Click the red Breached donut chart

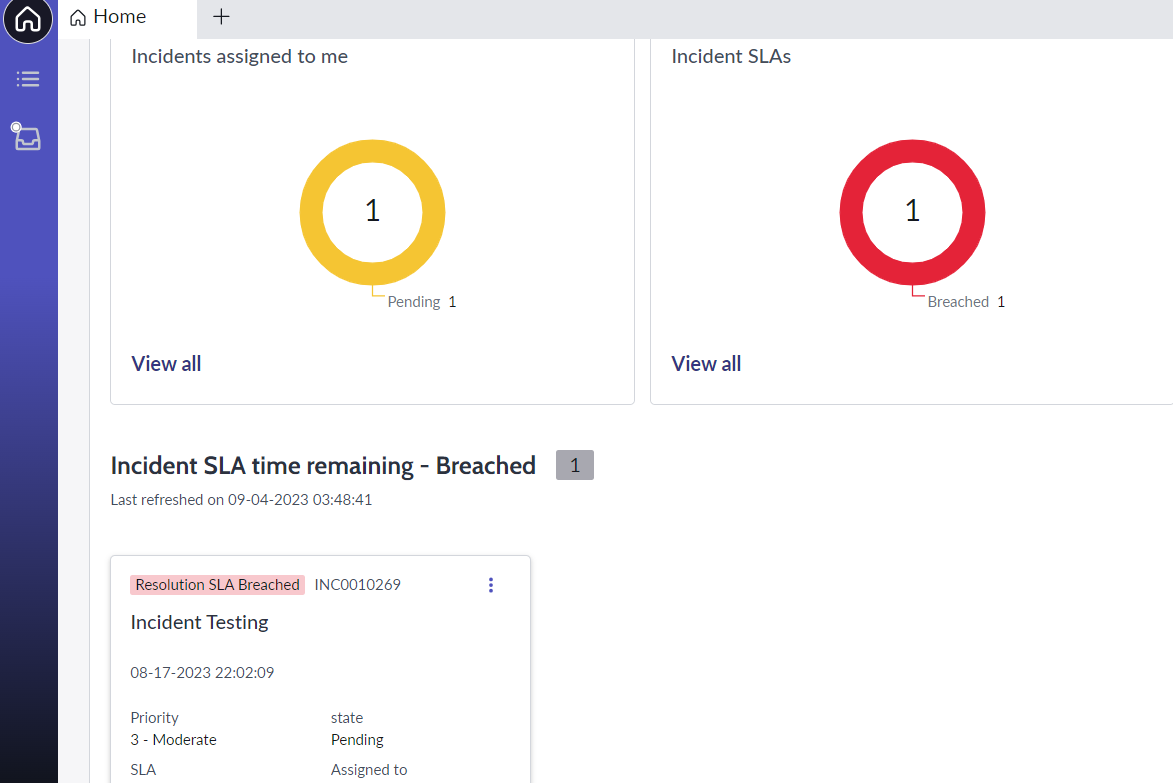tap(913, 150)
